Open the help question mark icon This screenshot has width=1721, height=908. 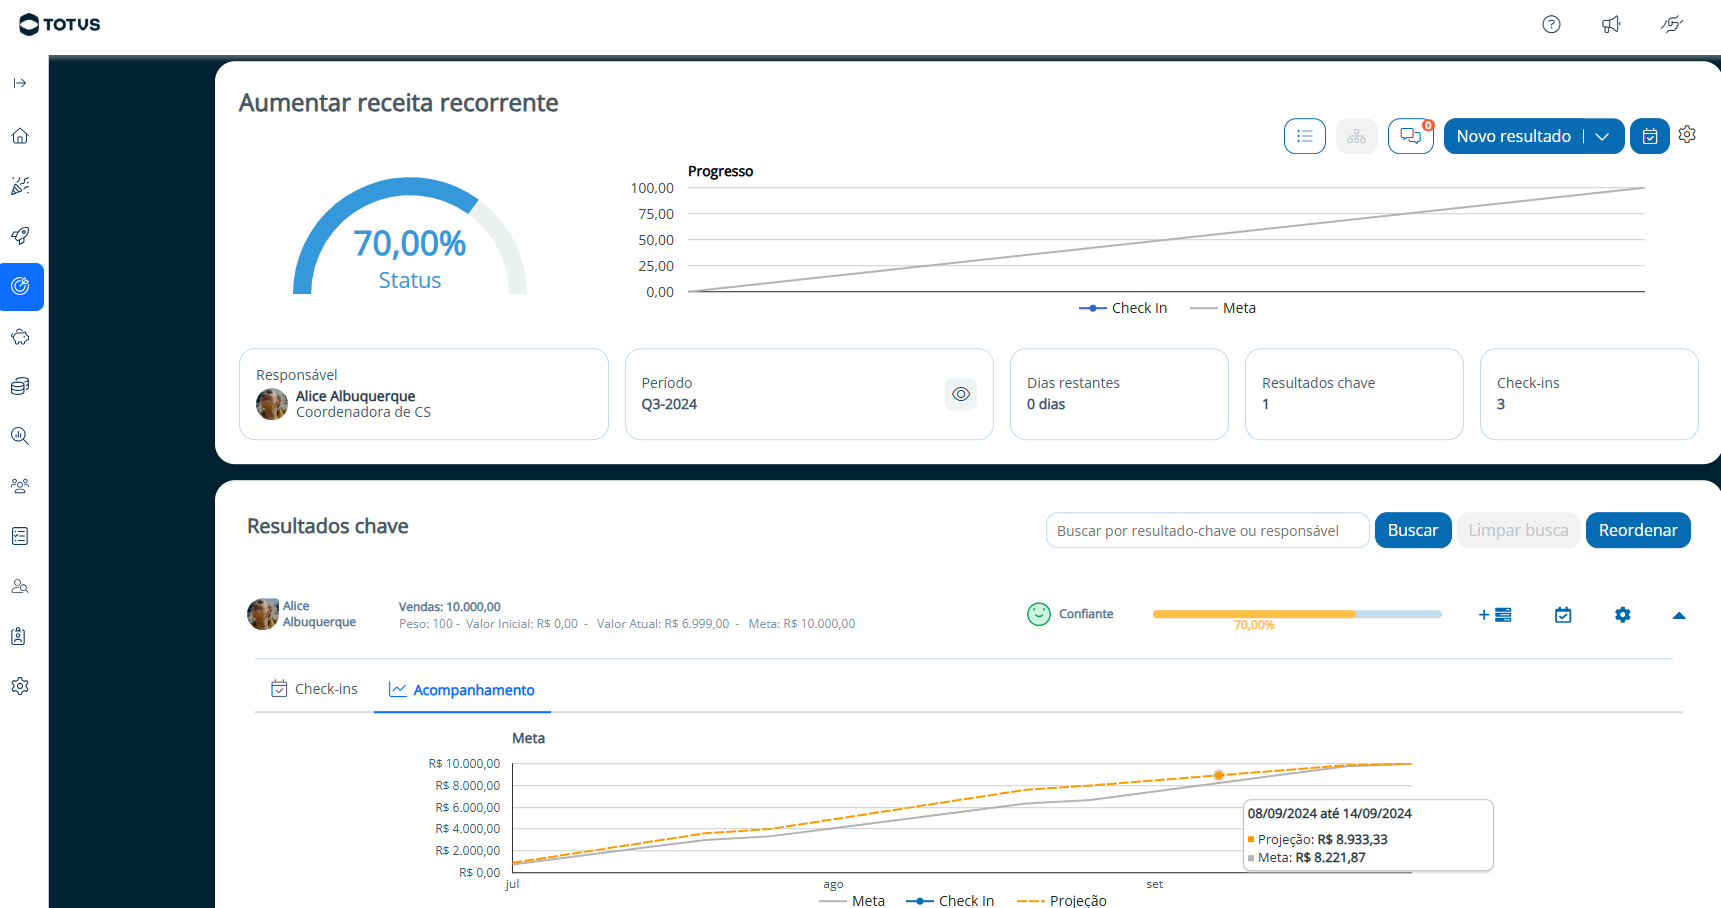pos(1551,25)
